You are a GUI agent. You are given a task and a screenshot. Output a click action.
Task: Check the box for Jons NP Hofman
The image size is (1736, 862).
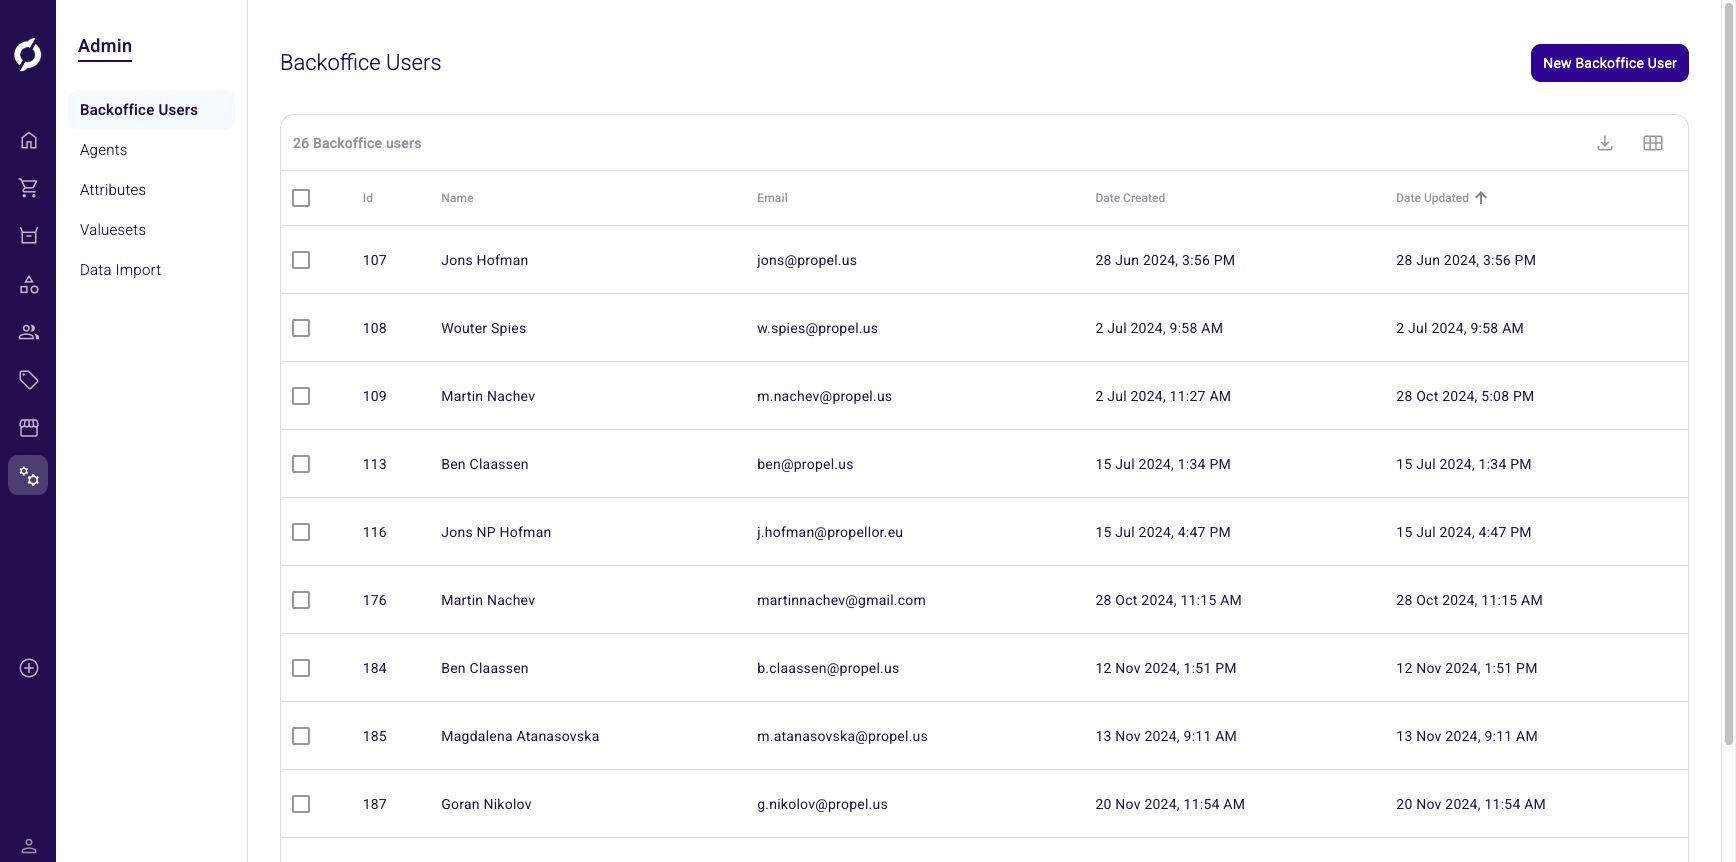tap(301, 532)
